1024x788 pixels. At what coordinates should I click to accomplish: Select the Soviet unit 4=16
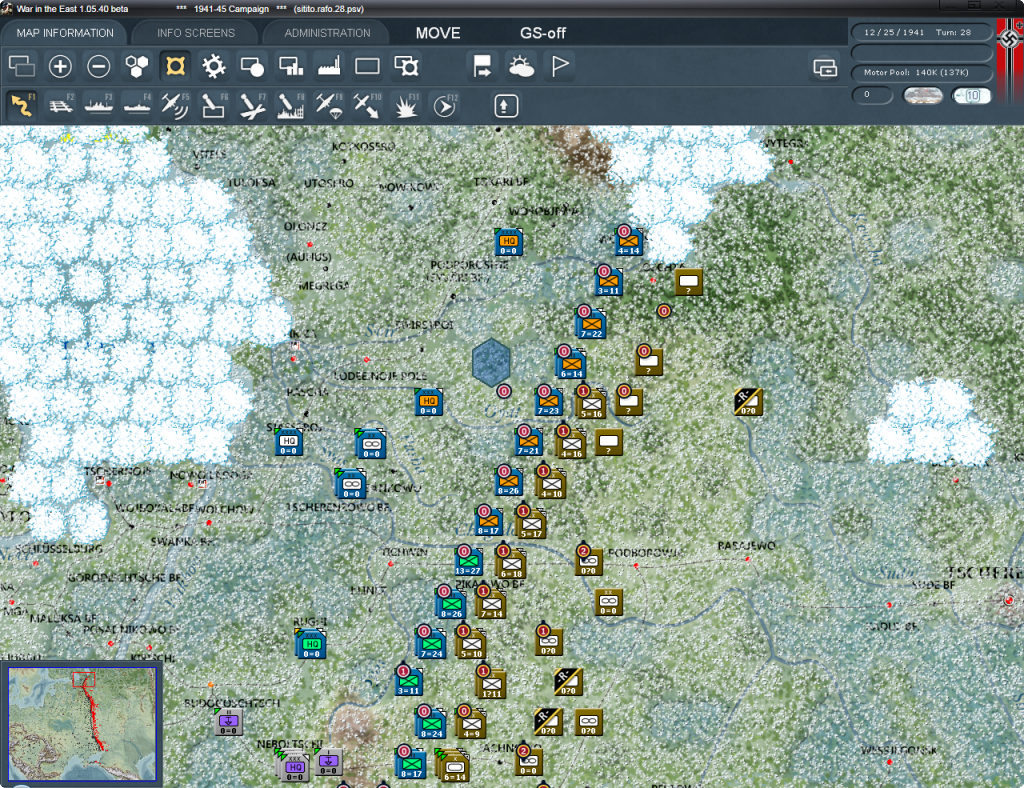click(x=571, y=445)
